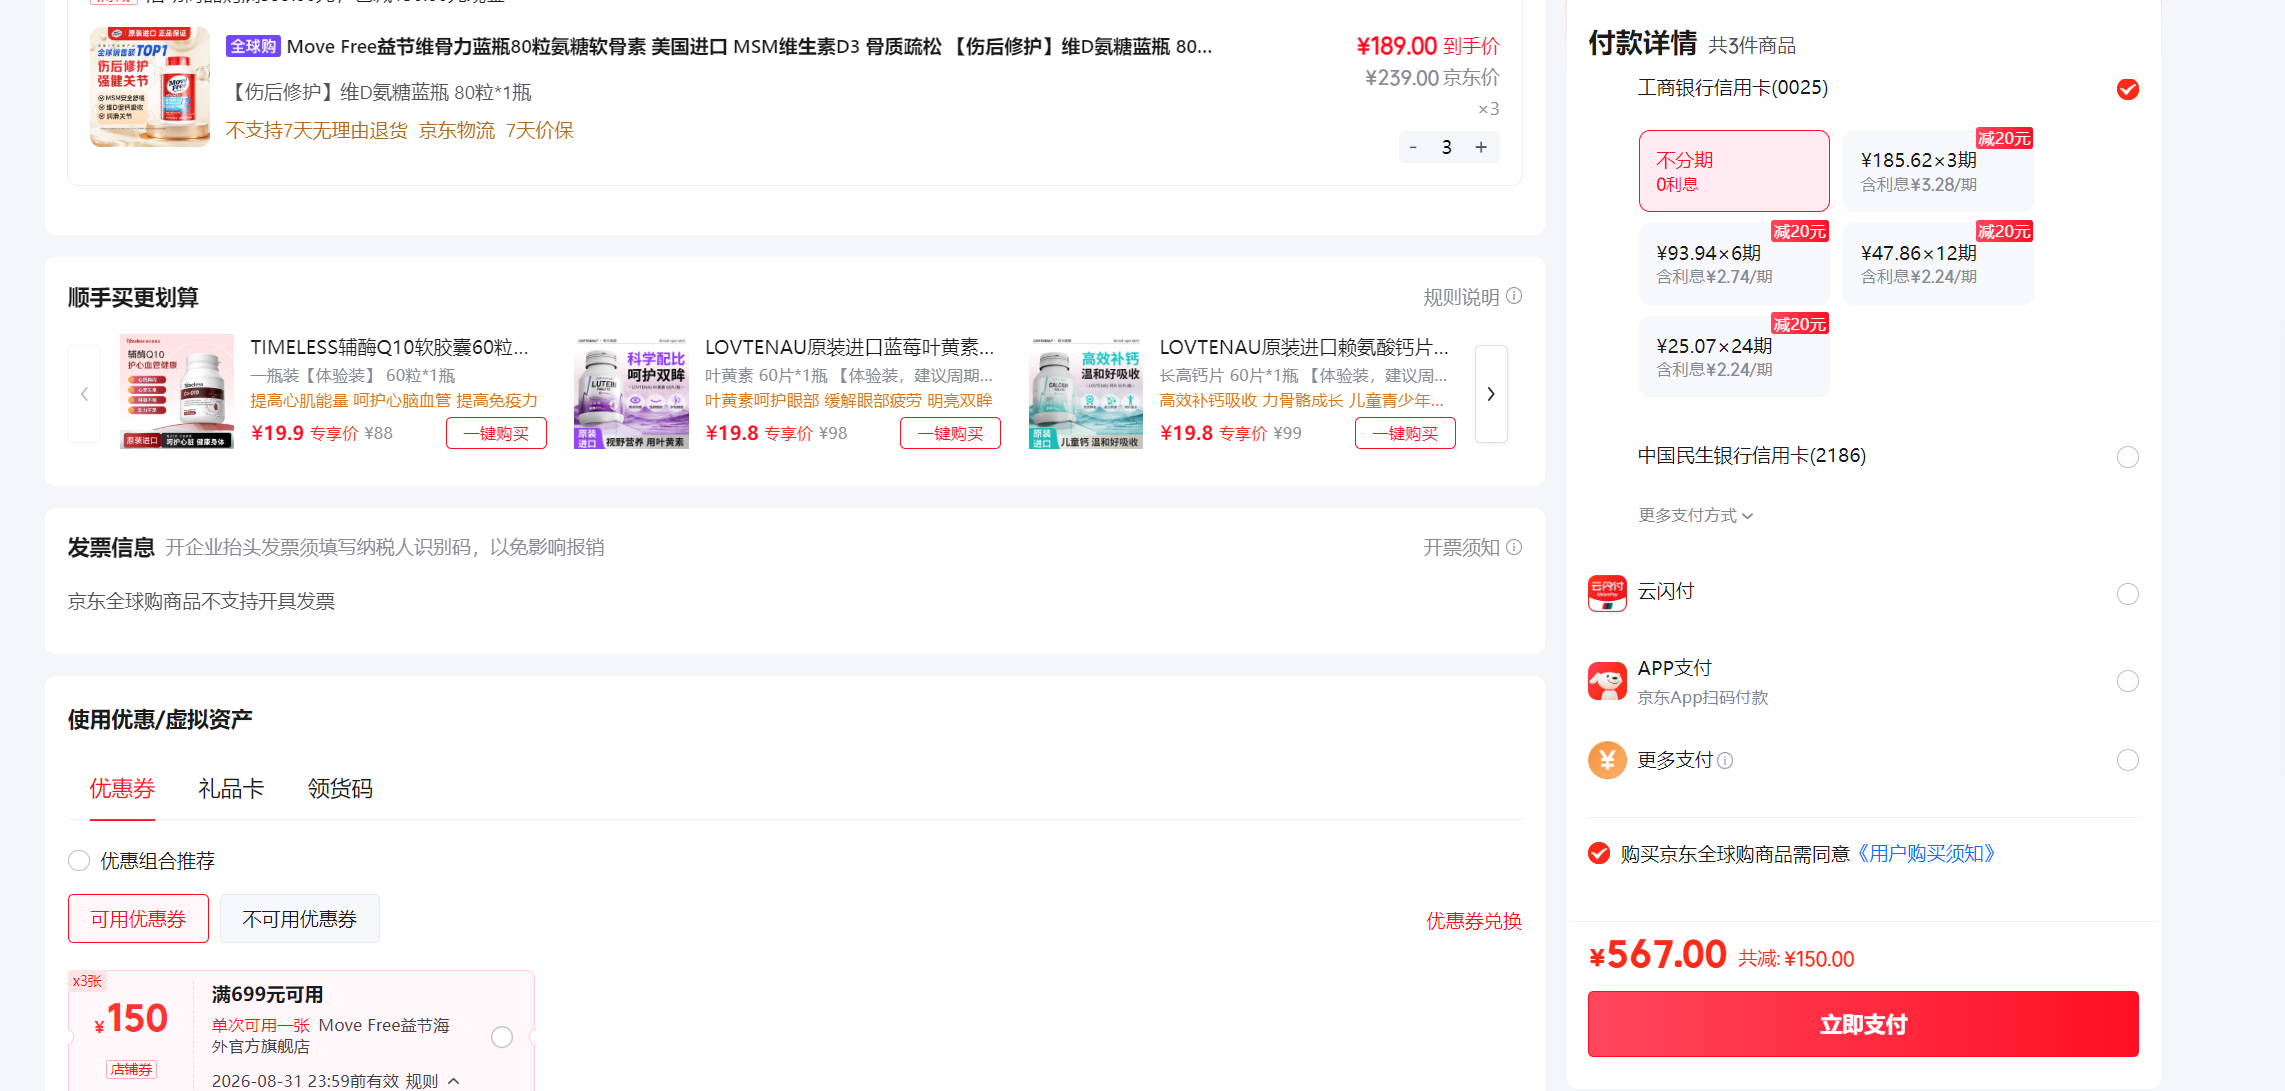Click the 云闪付 payment logo icon
The height and width of the screenshot is (1091, 2285).
(1607, 593)
